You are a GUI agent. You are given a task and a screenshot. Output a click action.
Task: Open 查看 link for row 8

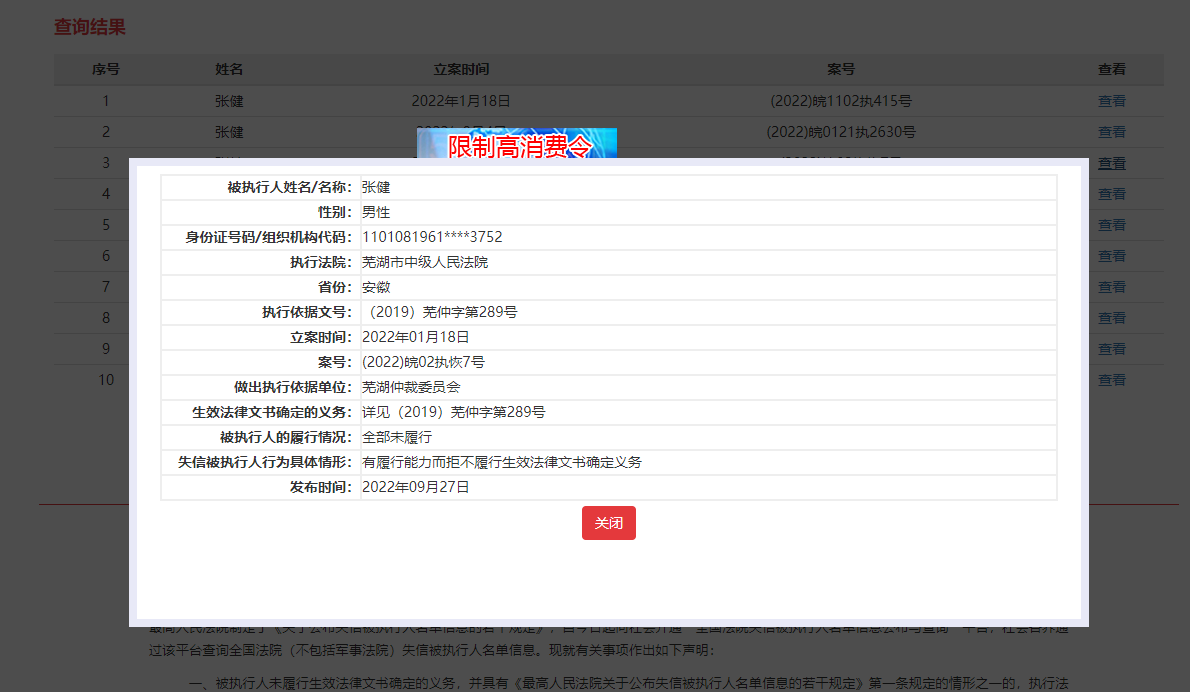(x=1112, y=318)
